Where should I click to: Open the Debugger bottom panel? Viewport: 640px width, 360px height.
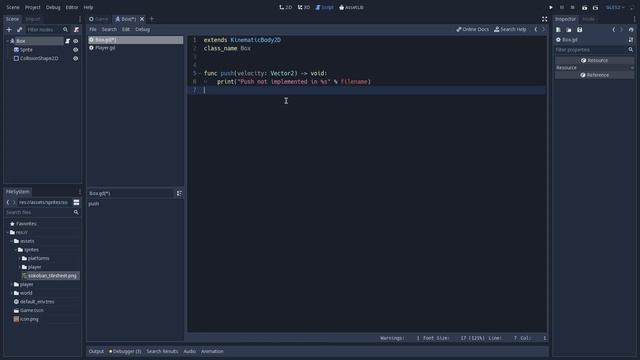(125, 351)
